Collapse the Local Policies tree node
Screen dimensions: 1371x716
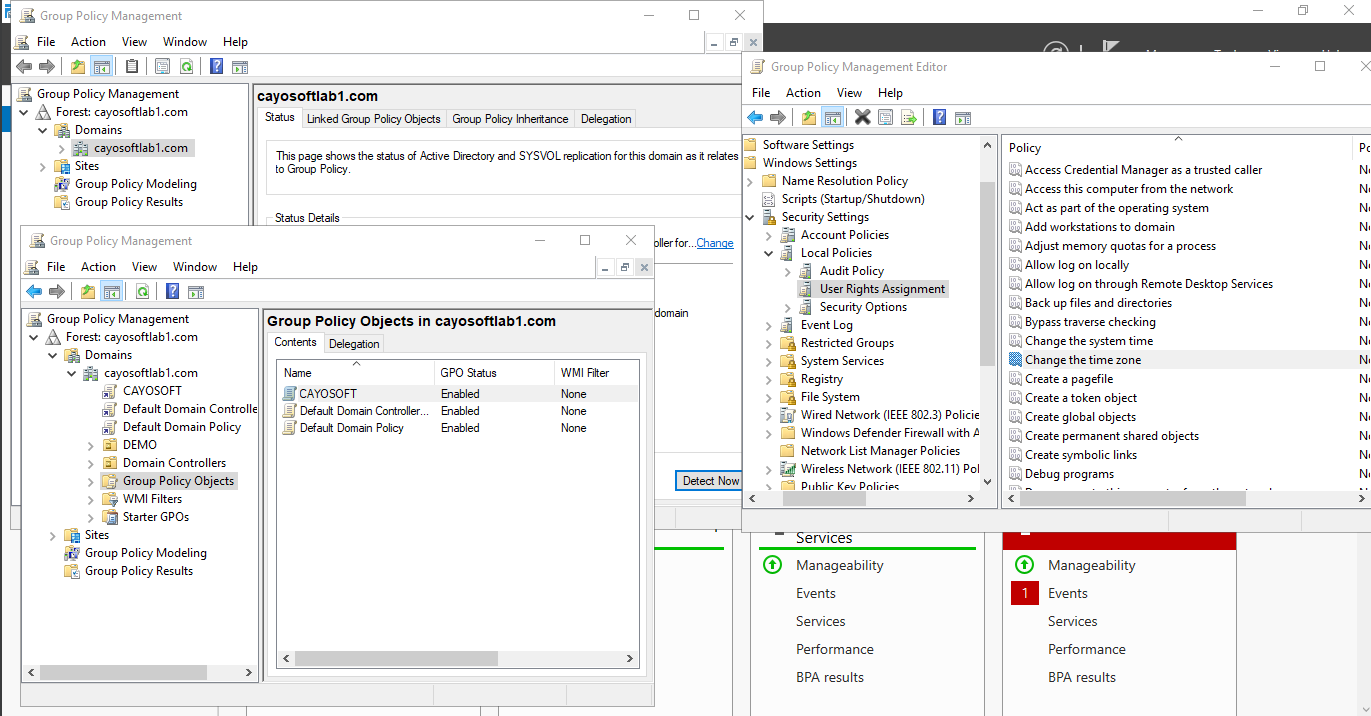(768, 253)
